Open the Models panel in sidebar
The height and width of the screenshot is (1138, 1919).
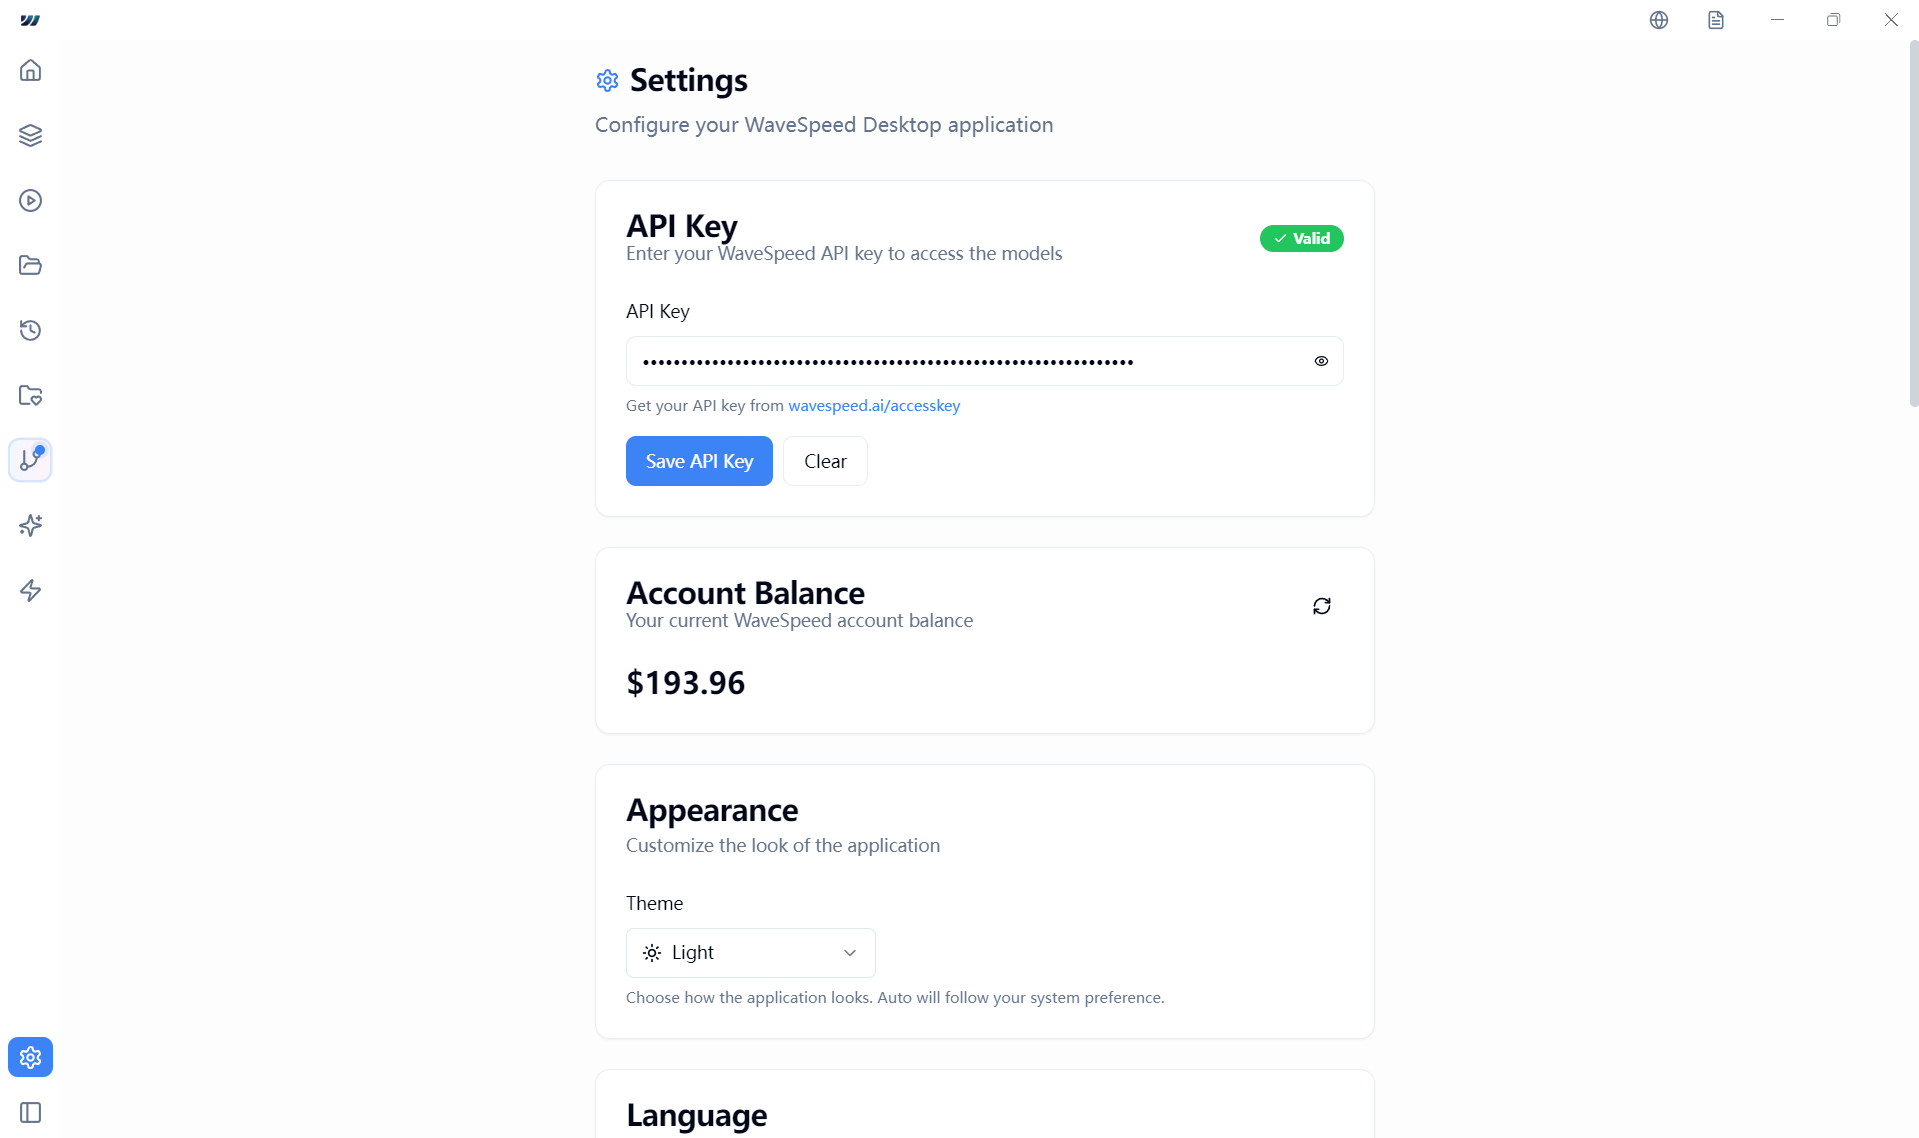tap(30, 135)
